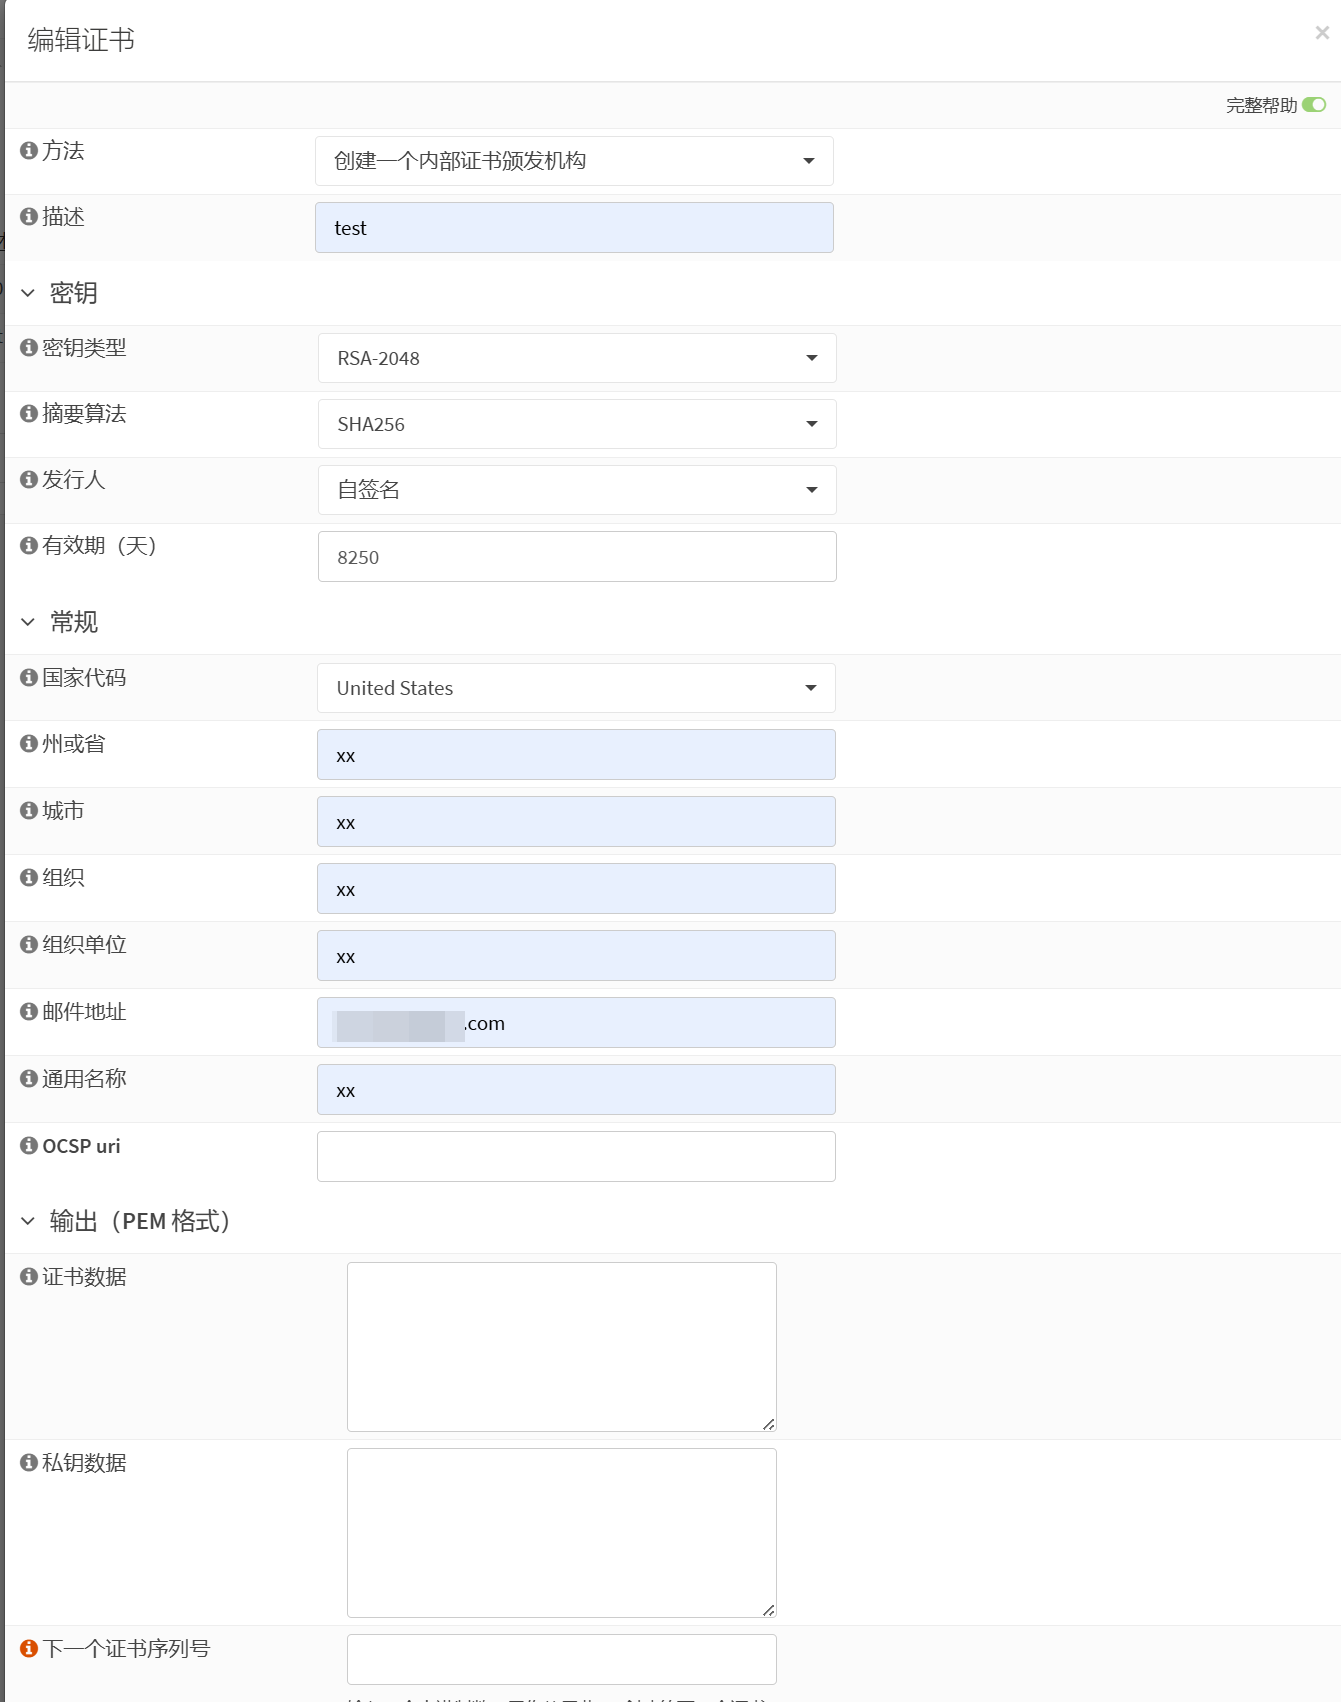Toggle the 完整帮助 switch off
This screenshot has height=1702, width=1341.
[1314, 105]
